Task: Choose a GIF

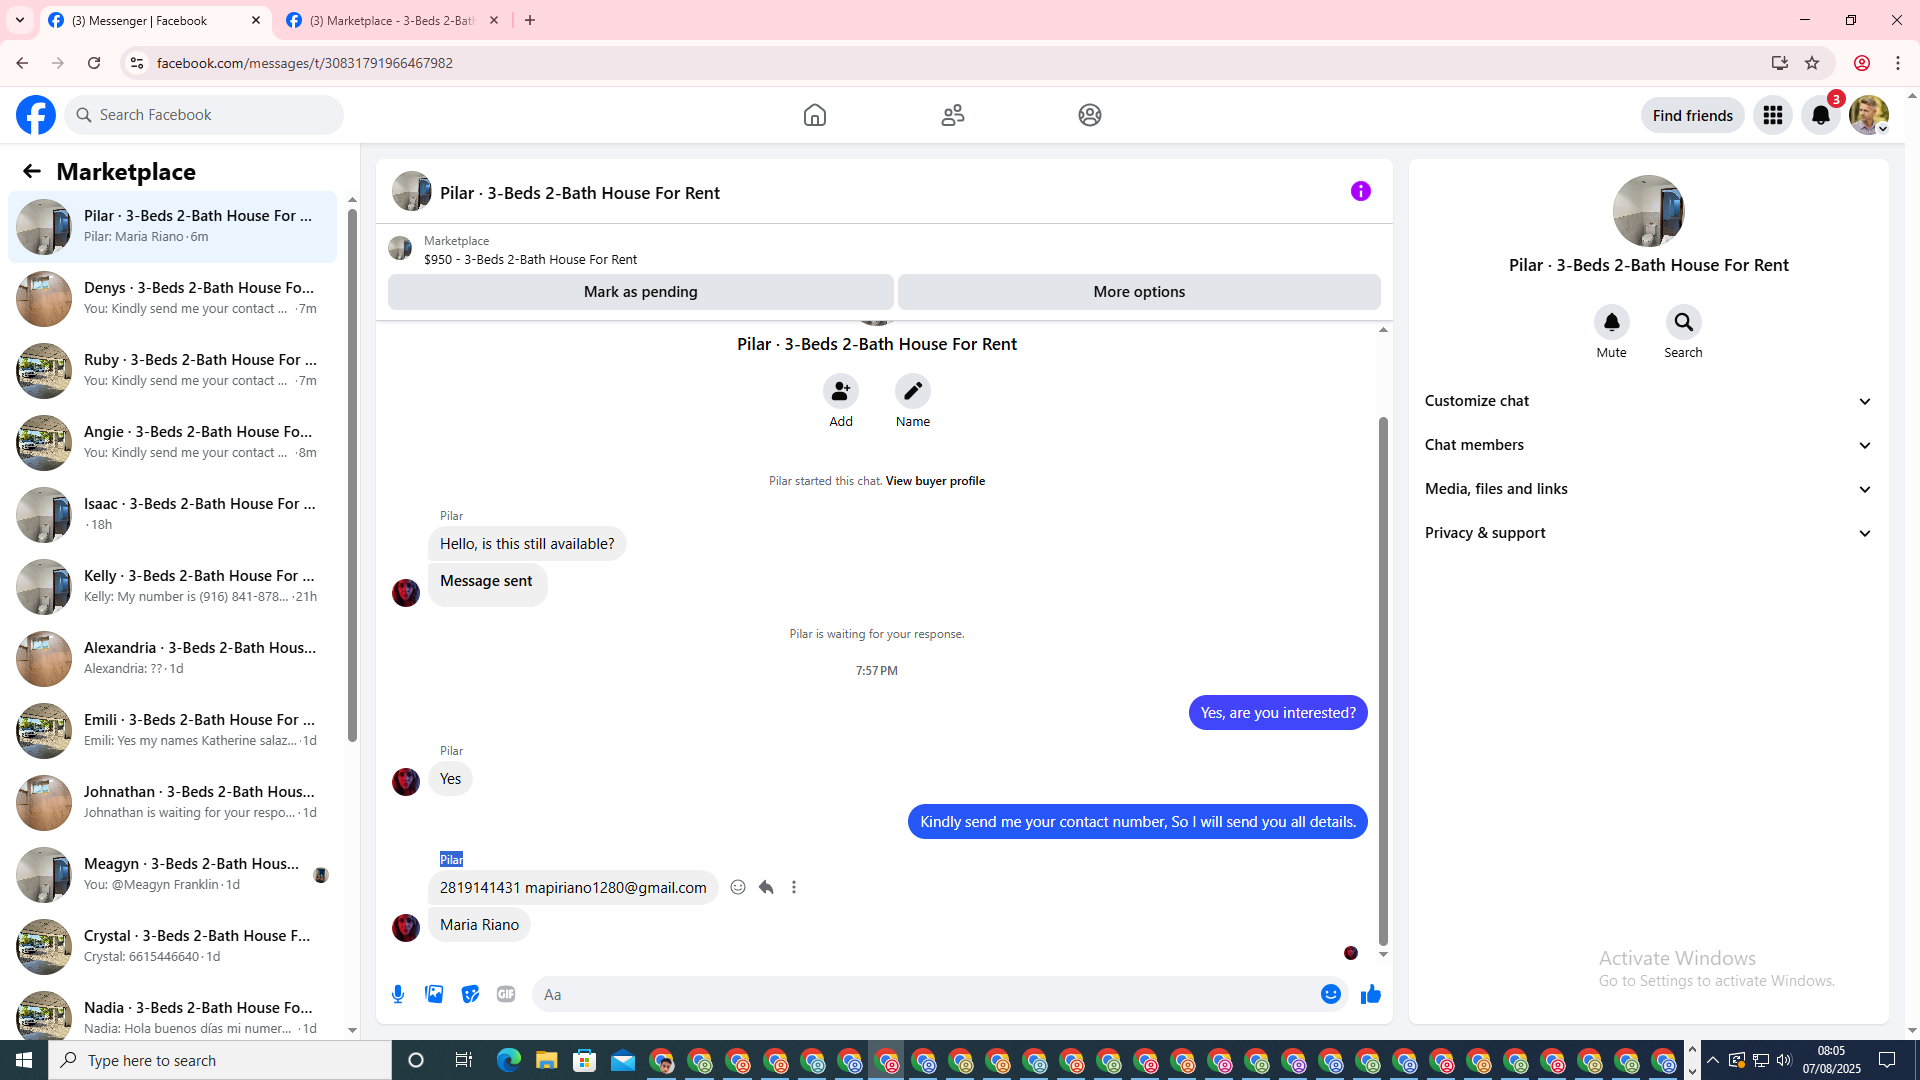Action: pyautogui.click(x=506, y=994)
